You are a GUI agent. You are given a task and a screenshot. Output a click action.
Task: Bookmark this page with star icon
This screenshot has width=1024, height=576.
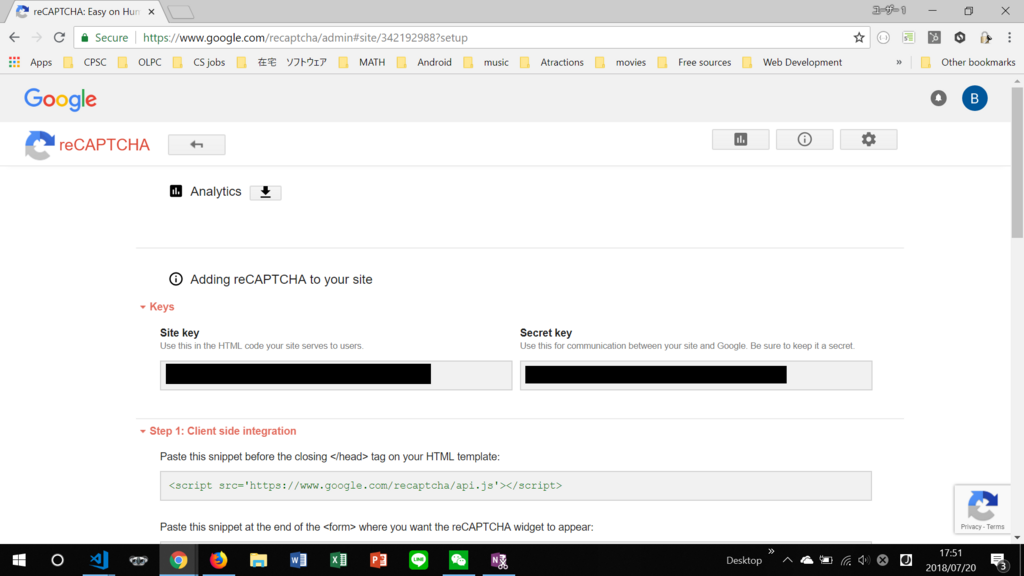[x=859, y=37]
